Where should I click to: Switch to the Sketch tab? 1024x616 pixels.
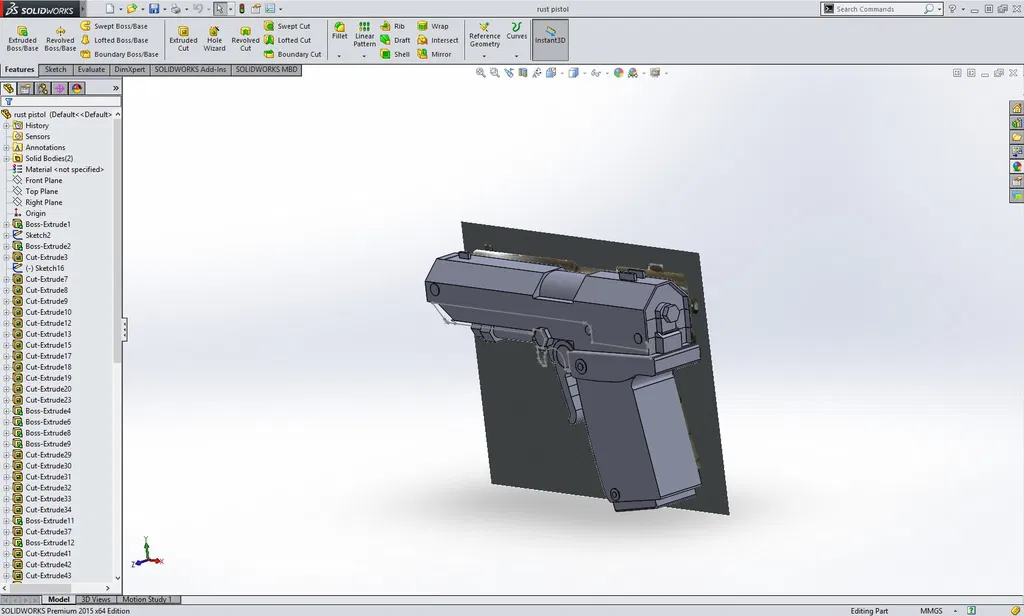point(55,69)
